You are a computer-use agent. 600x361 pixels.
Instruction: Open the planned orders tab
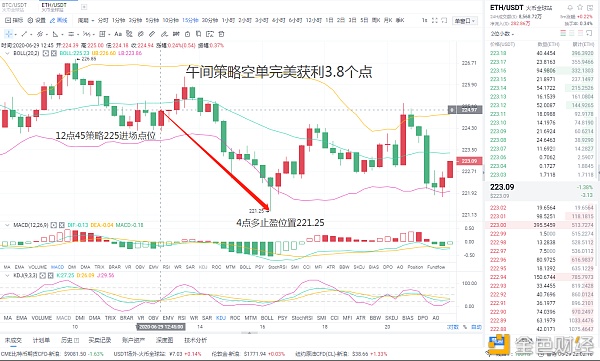(x=41, y=340)
